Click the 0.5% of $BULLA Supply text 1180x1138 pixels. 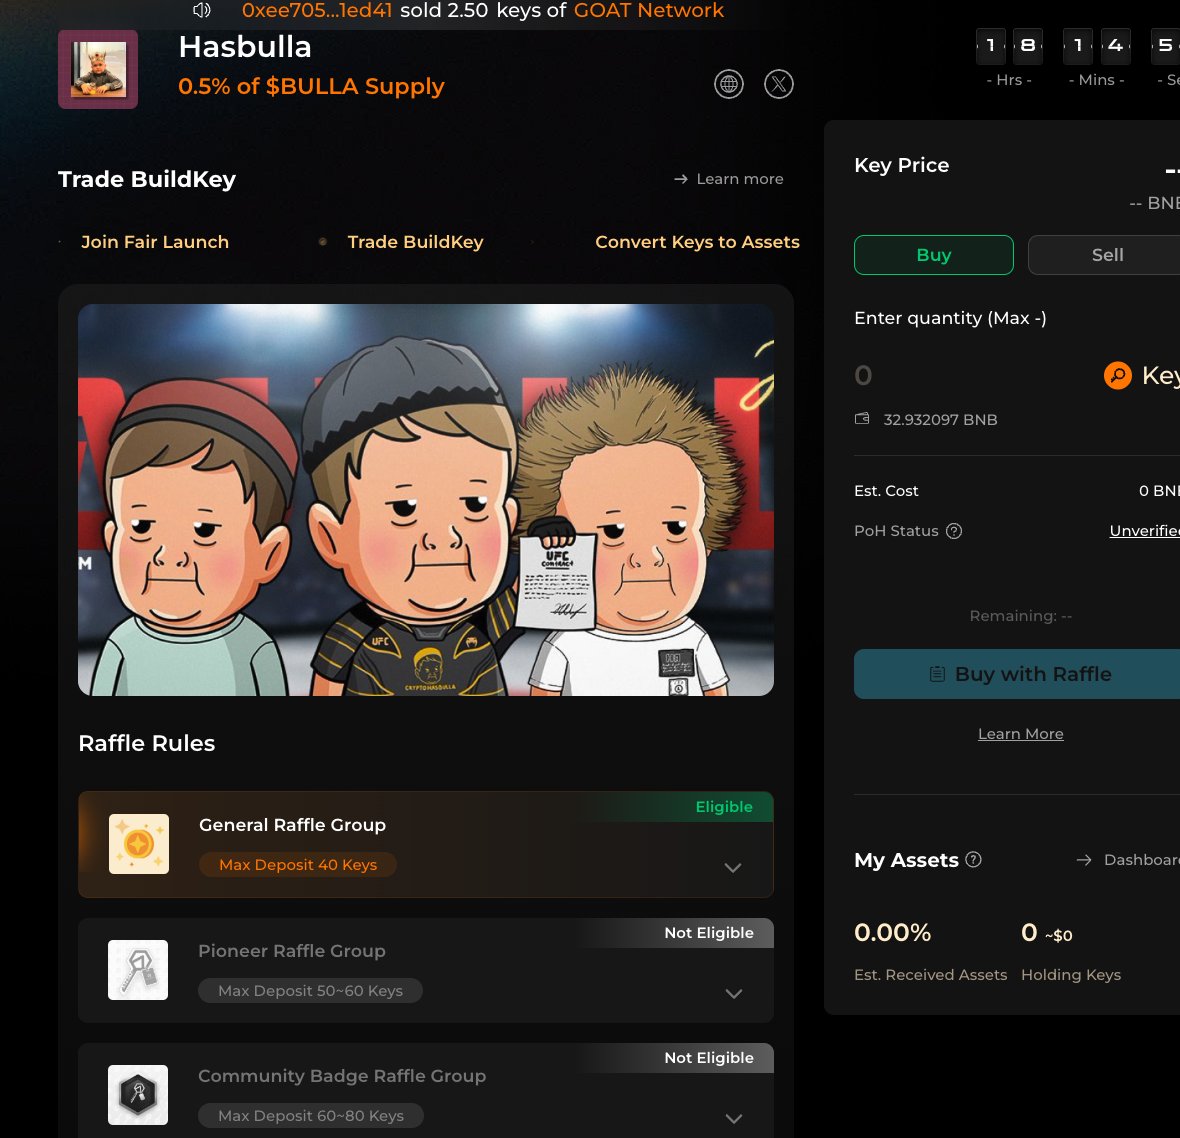tap(311, 87)
